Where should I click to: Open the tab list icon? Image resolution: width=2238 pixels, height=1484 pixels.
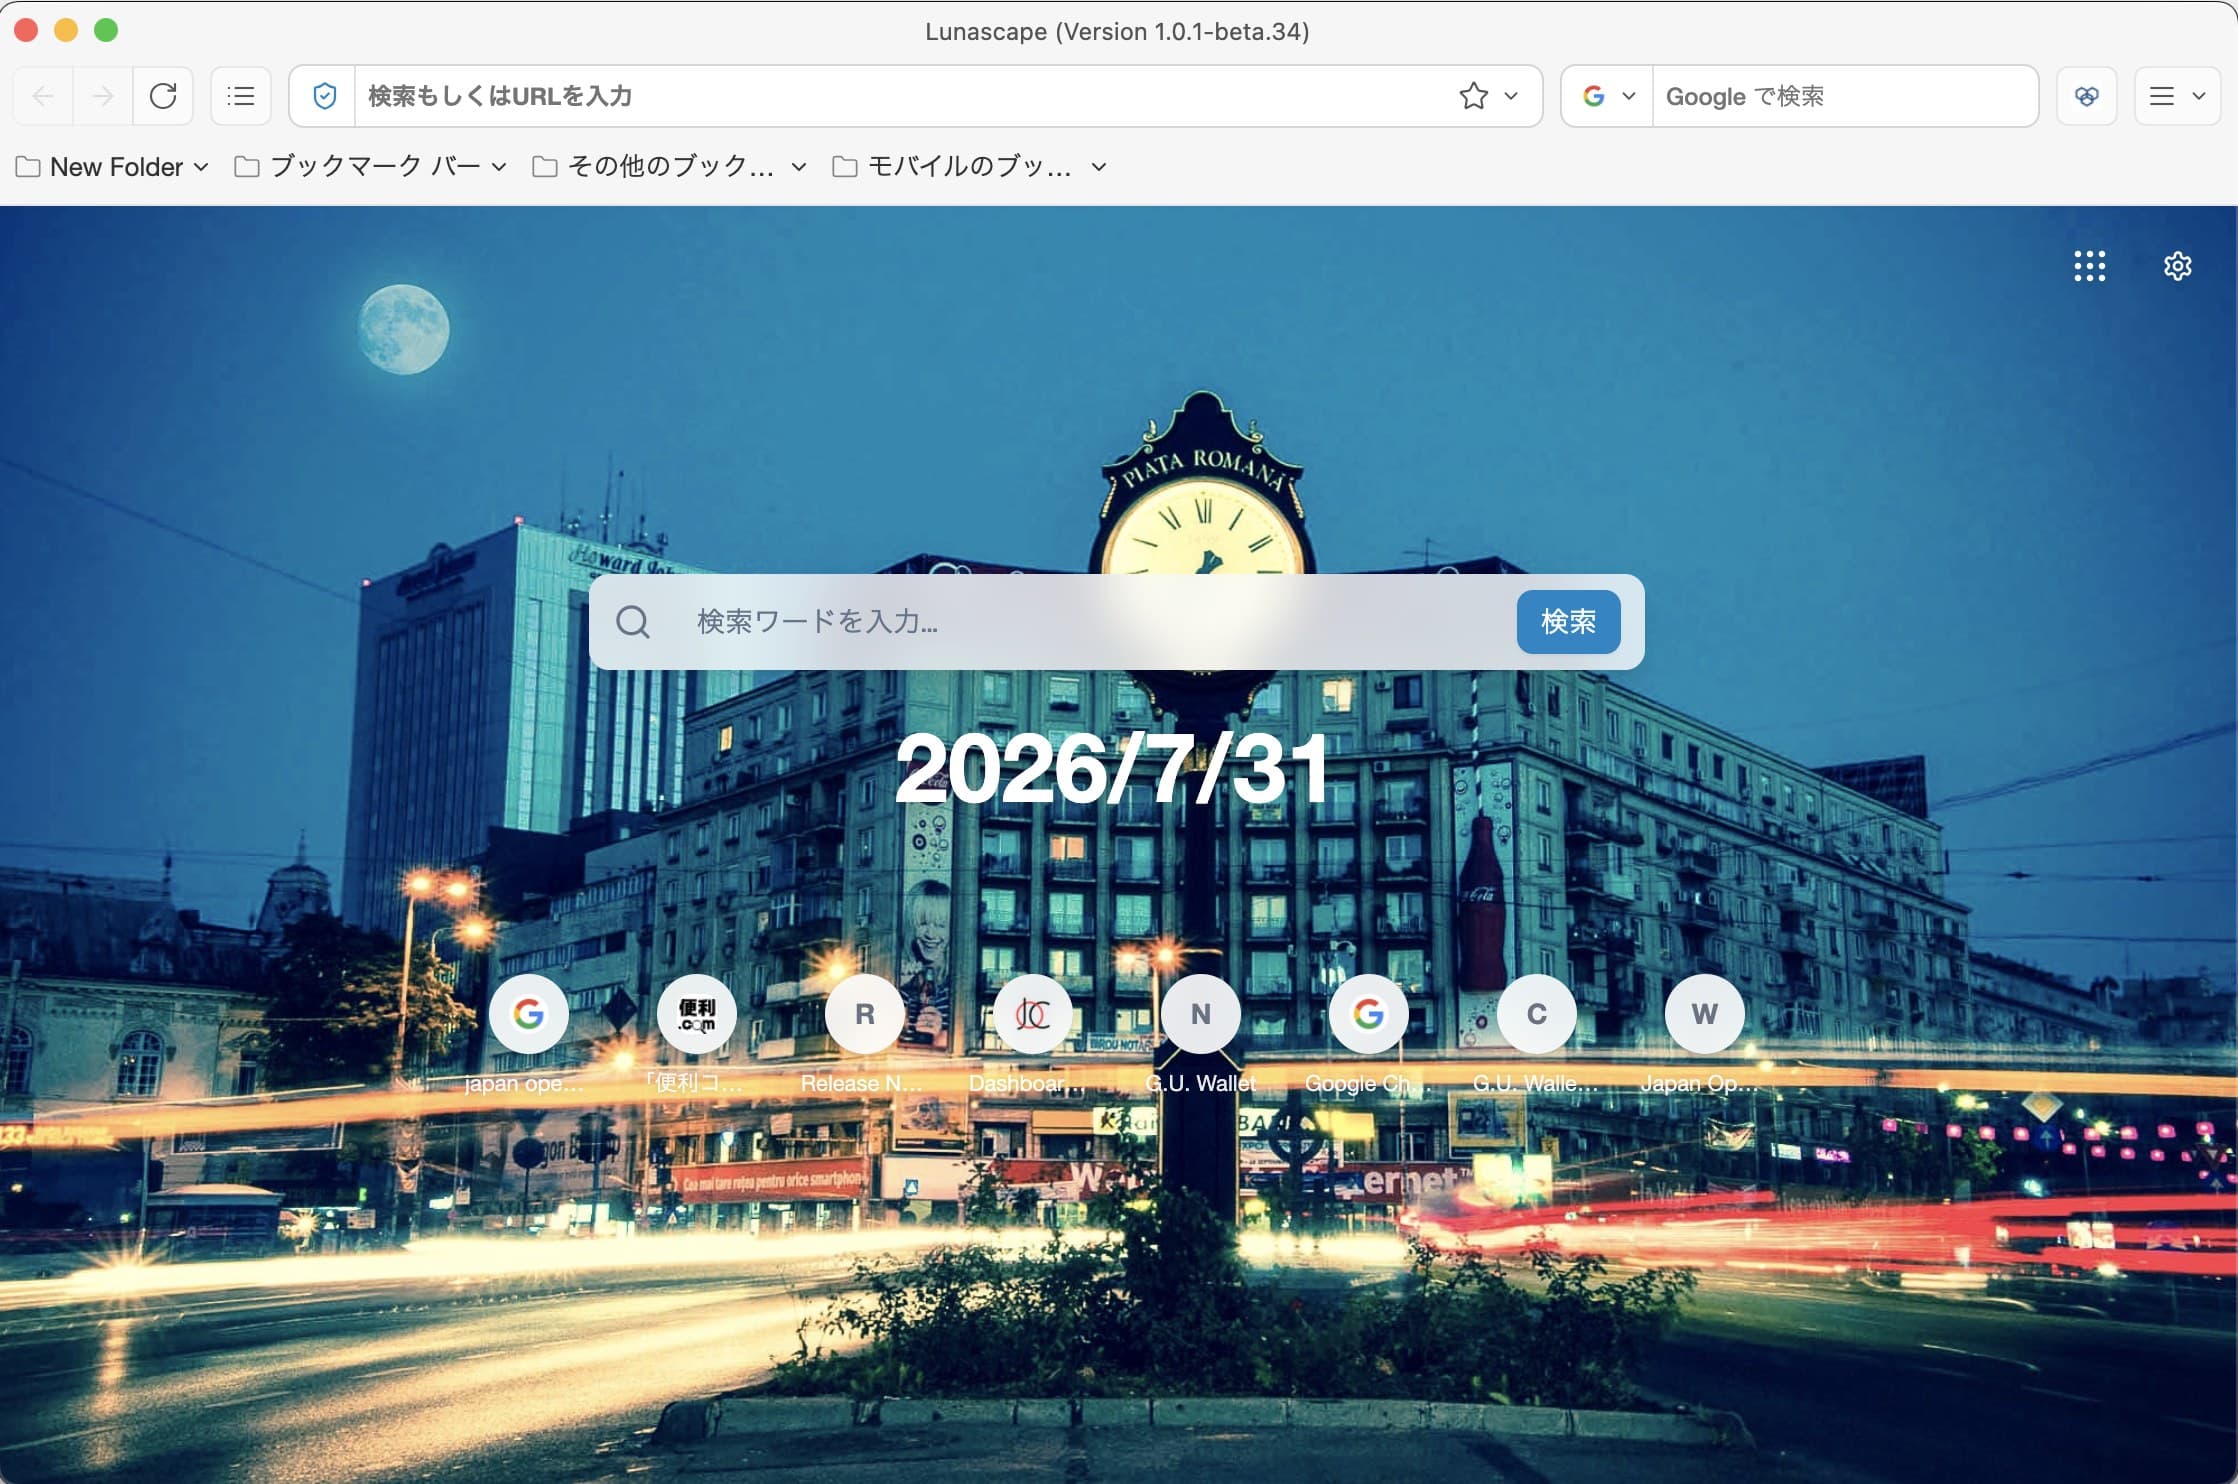241,96
